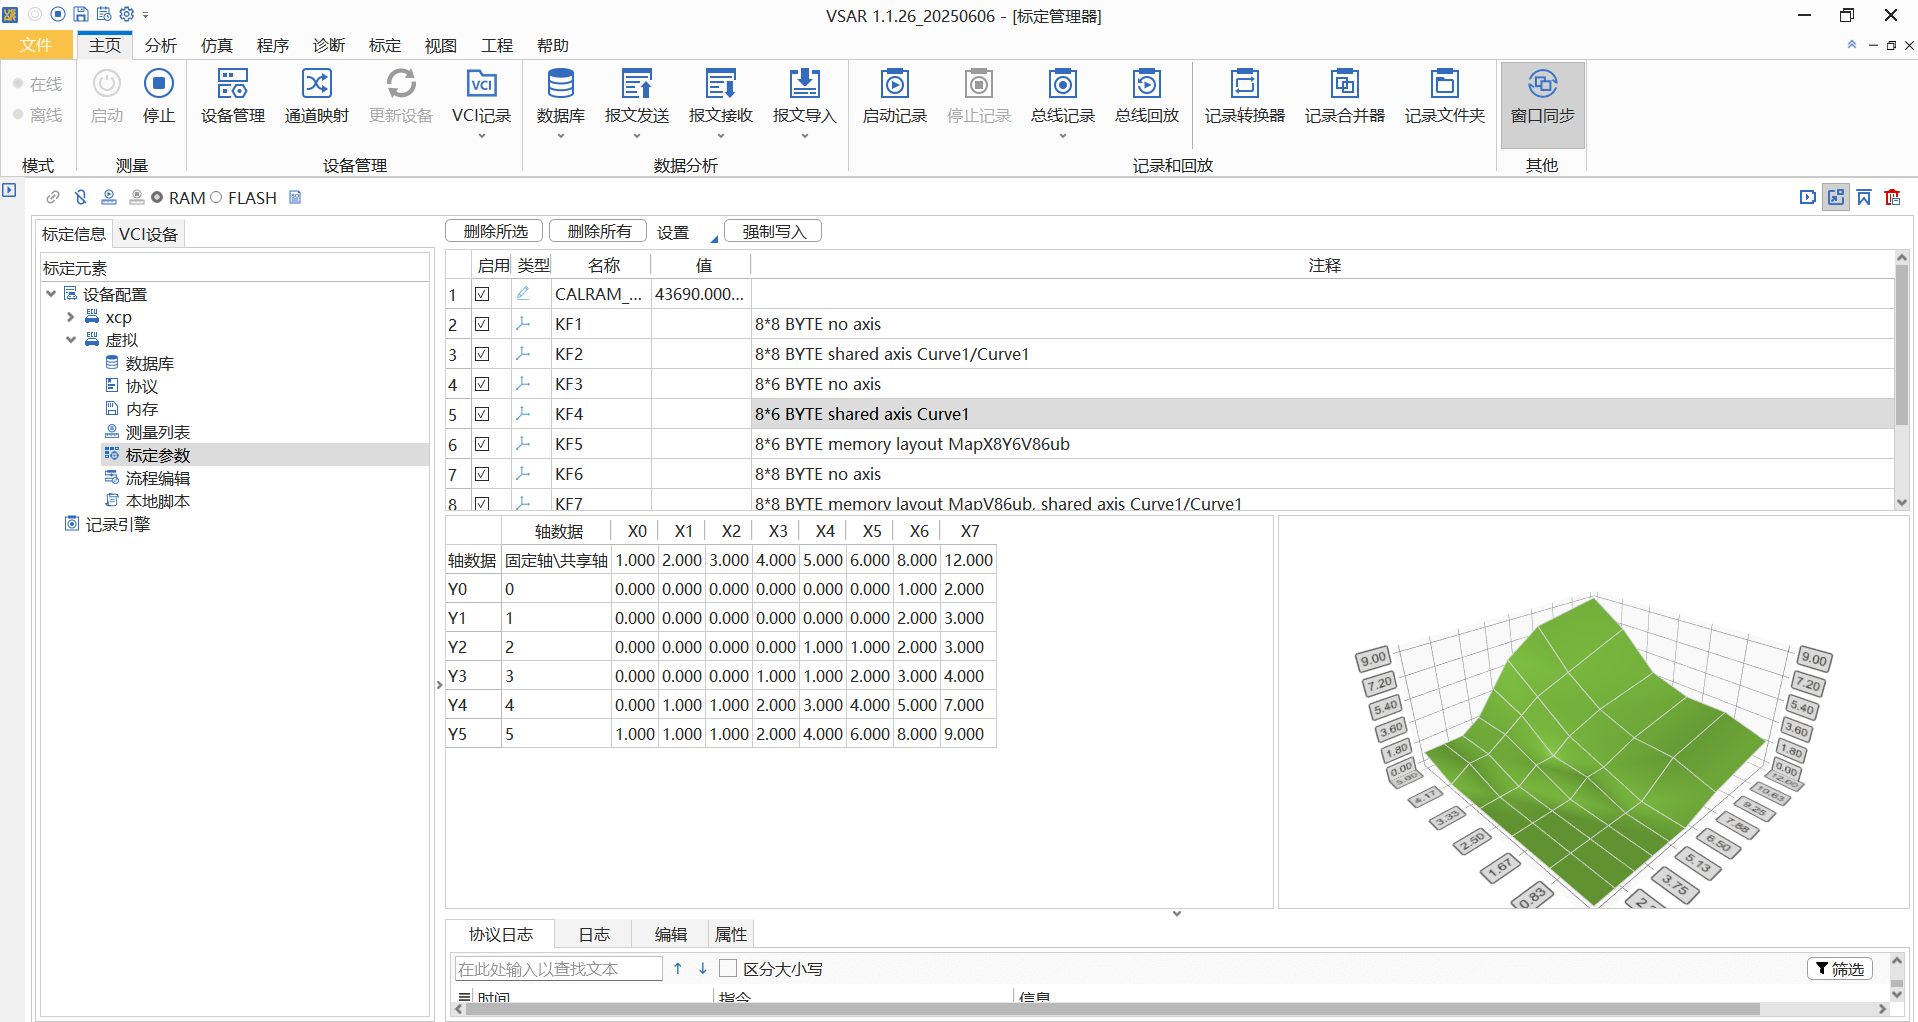1918x1022 pixels.
Task: Click 启动记录 start recording
Action: pyautogui.click(x=895, y=96)
